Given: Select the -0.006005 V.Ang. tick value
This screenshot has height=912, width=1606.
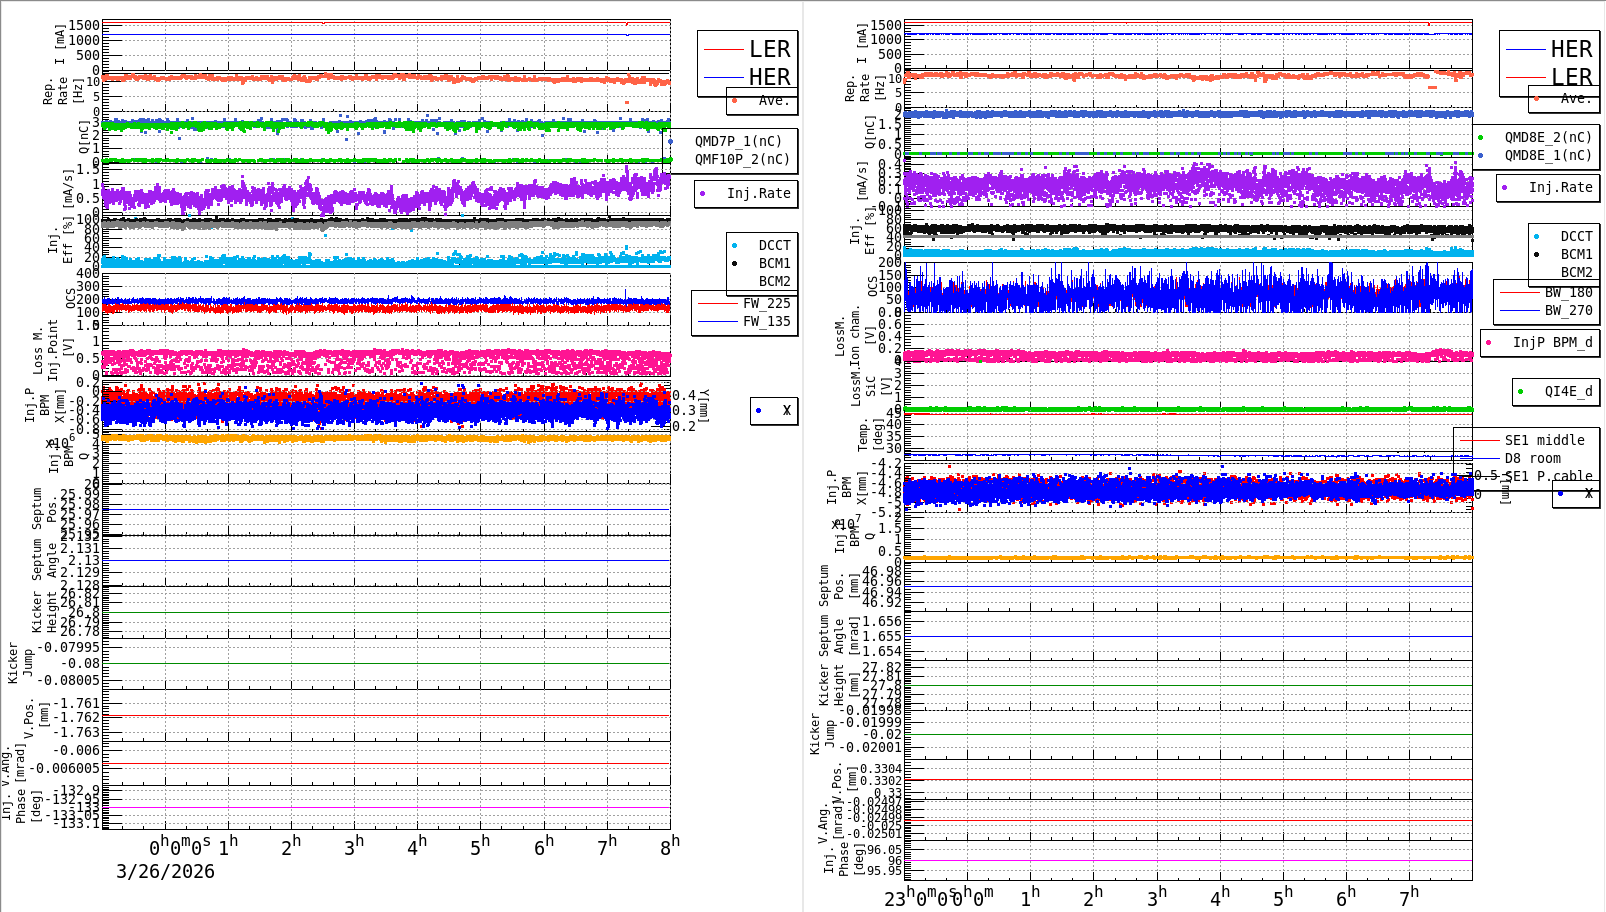Looking at the screenshot, I should [x=65, y=768].
